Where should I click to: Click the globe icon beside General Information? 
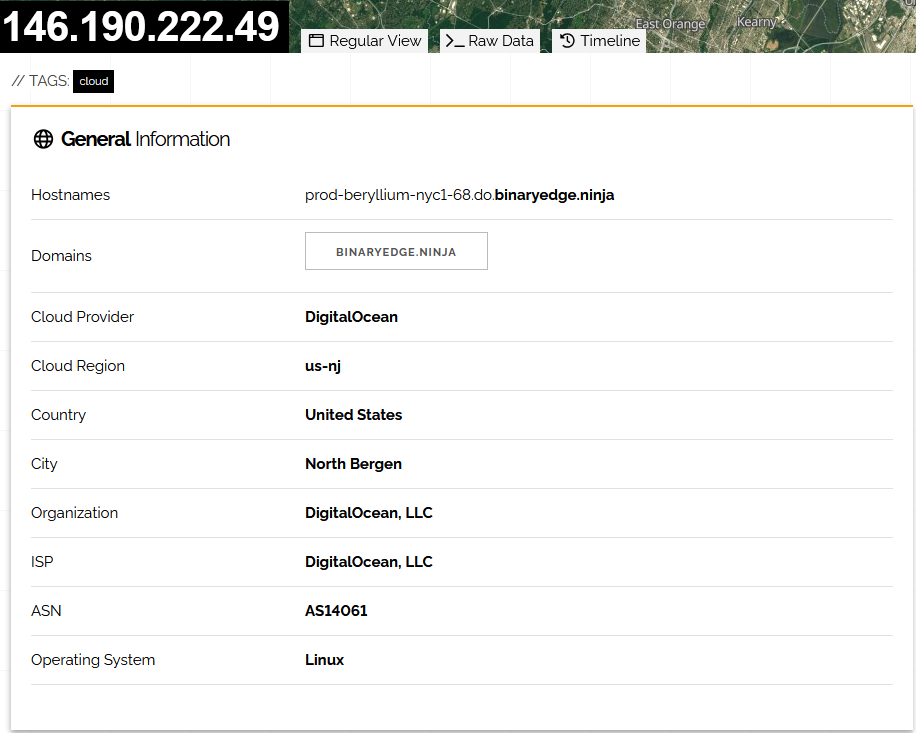click(x=43, y=139)
